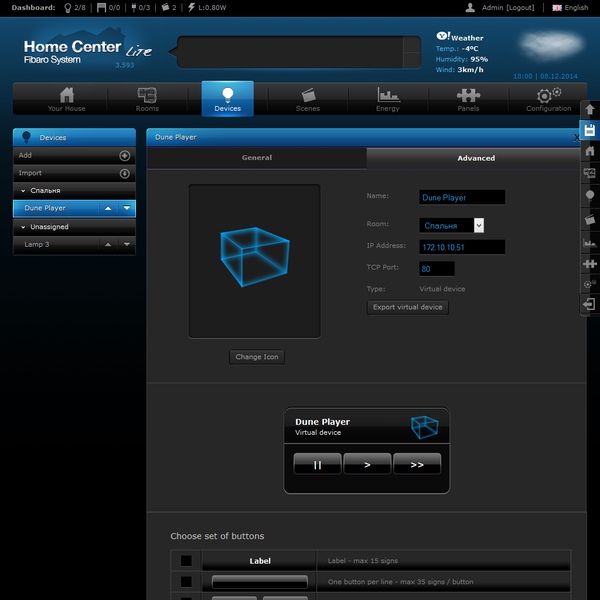The height and width of the screenshot is (600, 600).
Task: Open the Configuration gears icon
Action: tap(548, 95)
